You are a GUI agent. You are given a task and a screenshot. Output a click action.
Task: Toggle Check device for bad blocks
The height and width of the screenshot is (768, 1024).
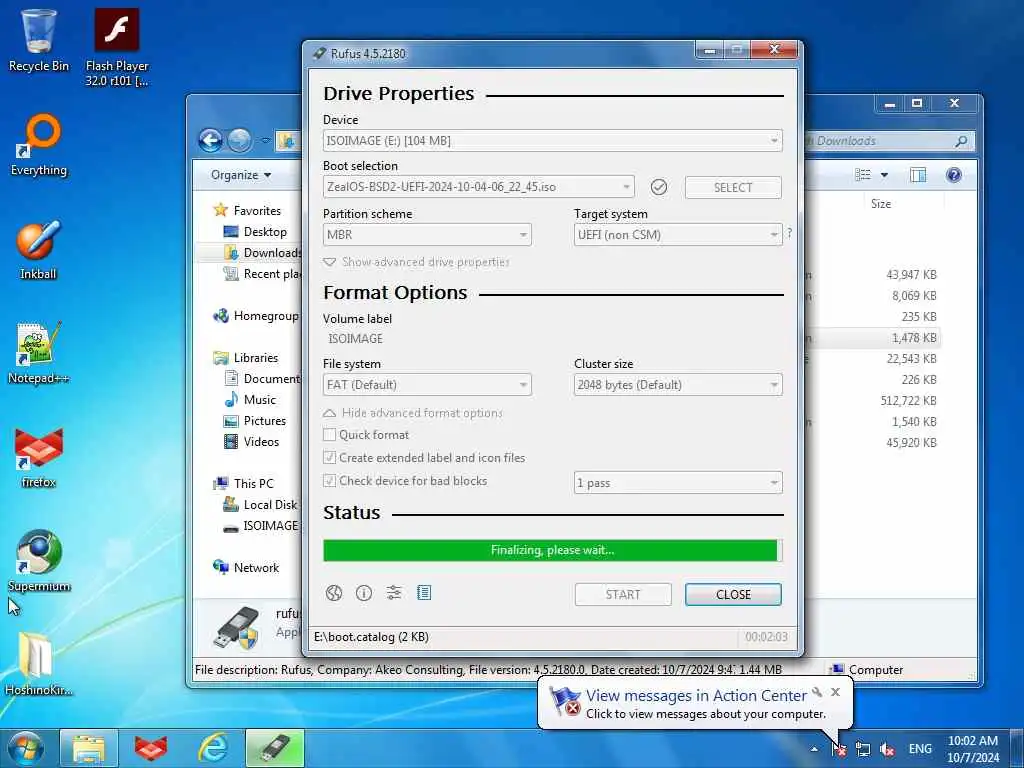(330, 481)
